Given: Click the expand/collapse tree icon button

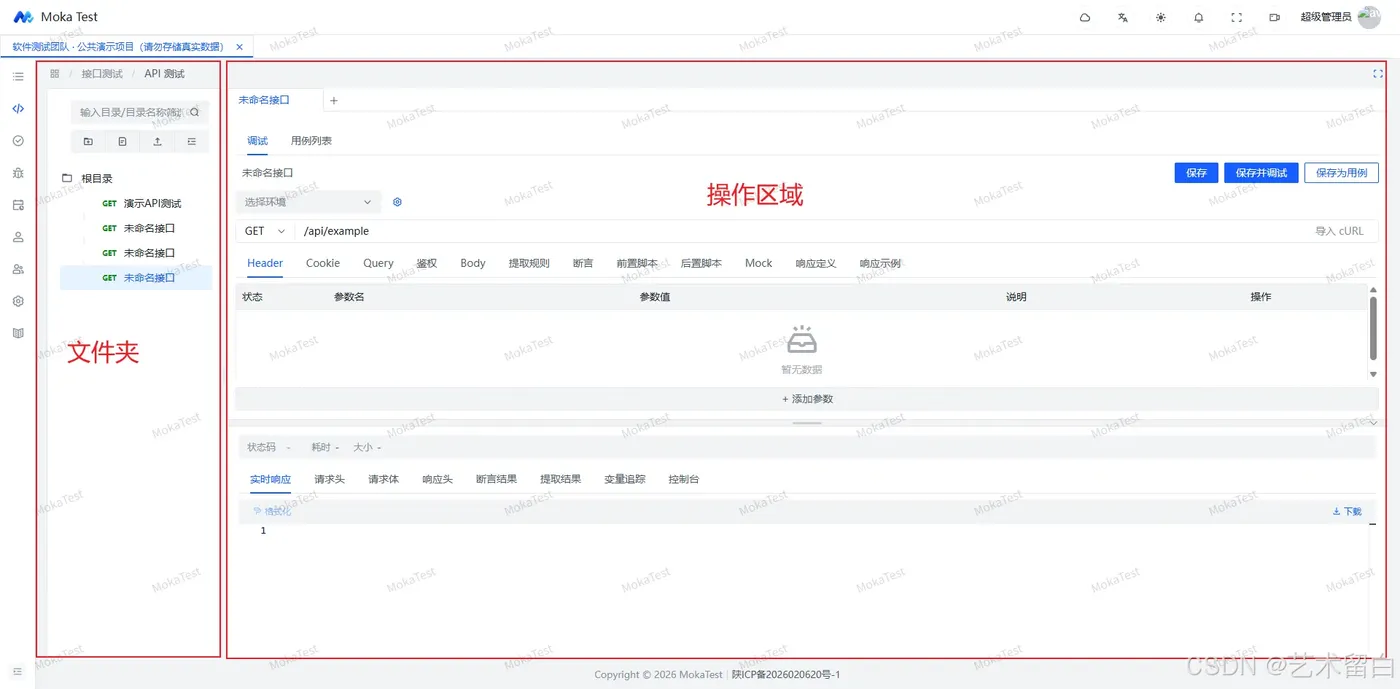Looking at the screenshot, I should [192, 142].
